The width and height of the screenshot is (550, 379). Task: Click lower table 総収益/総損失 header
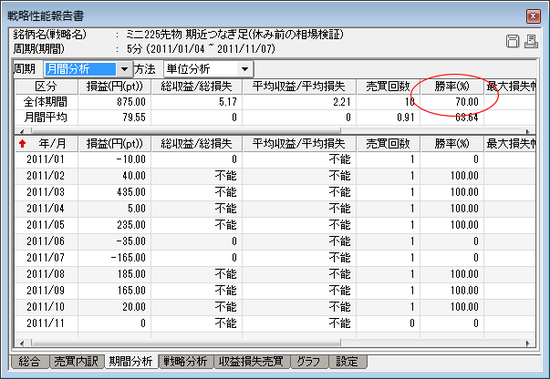point(196,144)
